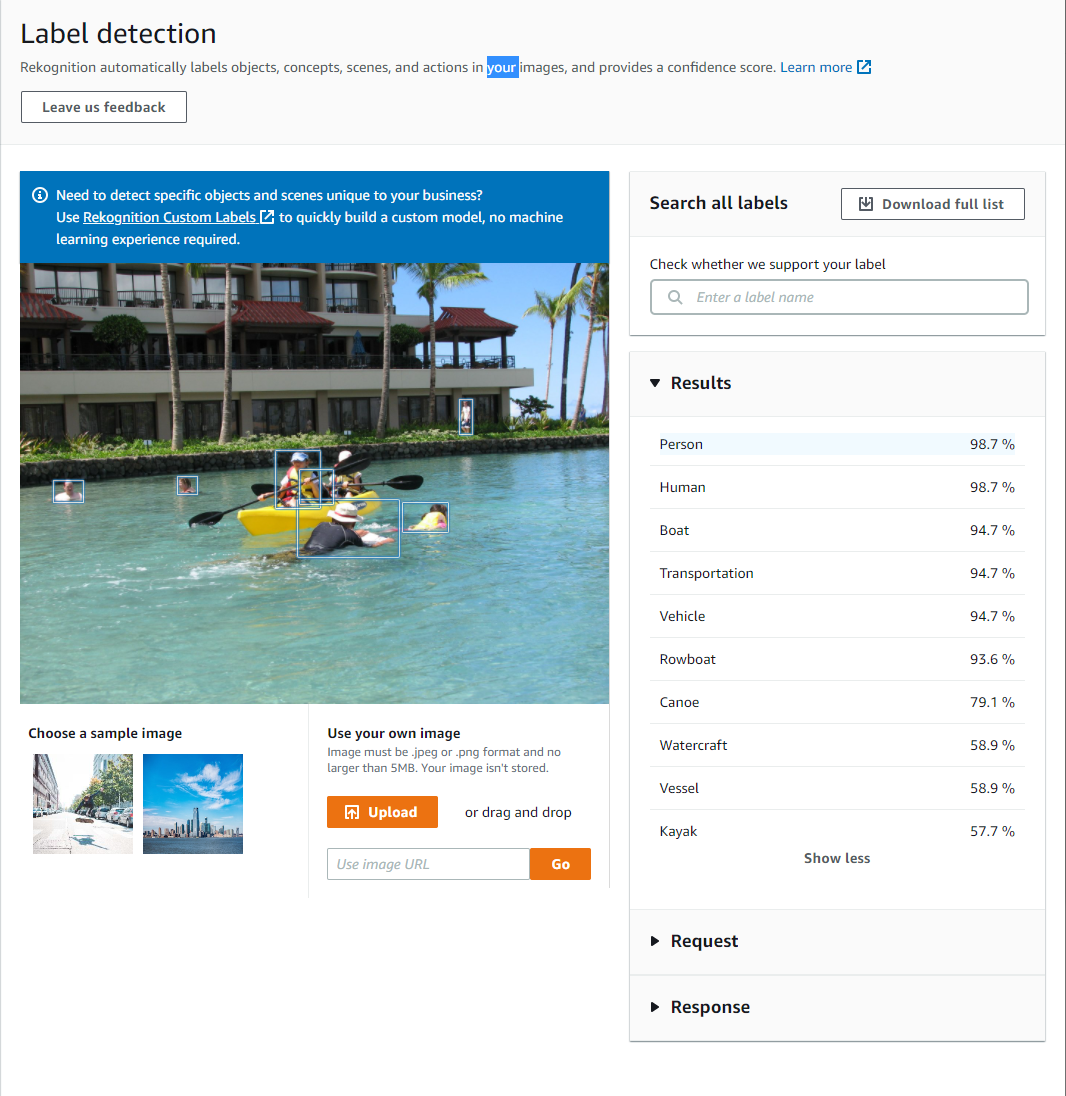Click the download icon in Download full list
Screen dimensions: 1066x1096
(x=865, y=203)
